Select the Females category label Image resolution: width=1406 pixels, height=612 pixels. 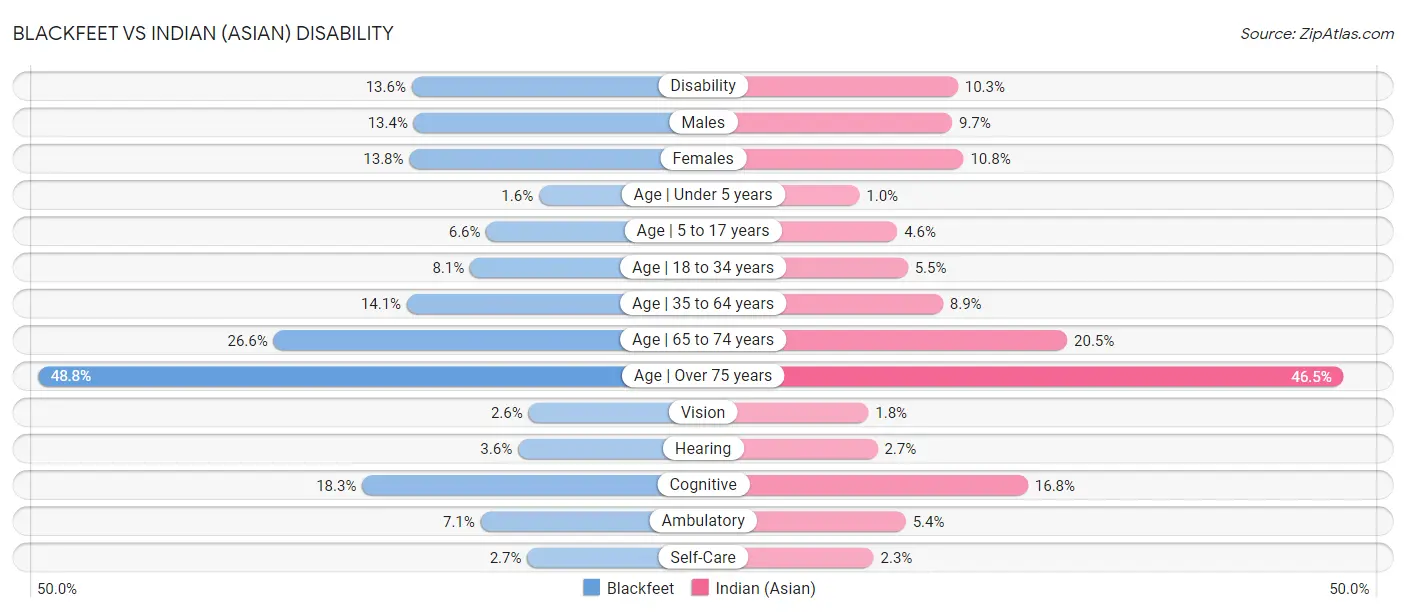point(703,158)
